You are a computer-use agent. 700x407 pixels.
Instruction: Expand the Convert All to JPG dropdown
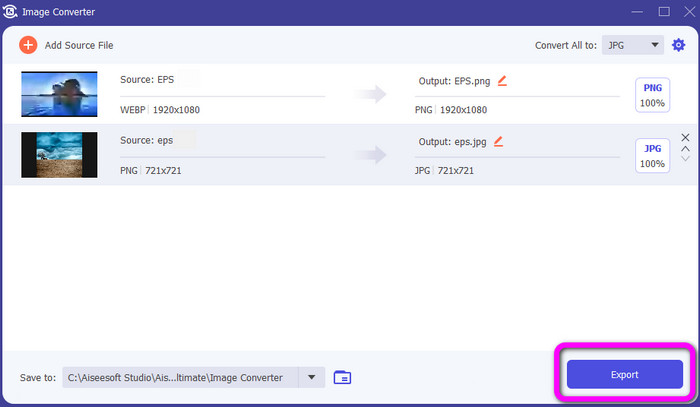(x=656, y=45)
